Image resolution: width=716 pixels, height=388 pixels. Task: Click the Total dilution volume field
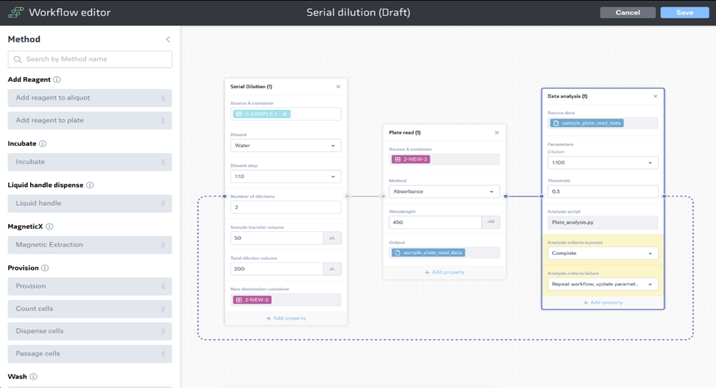click(x=277, y=269)
